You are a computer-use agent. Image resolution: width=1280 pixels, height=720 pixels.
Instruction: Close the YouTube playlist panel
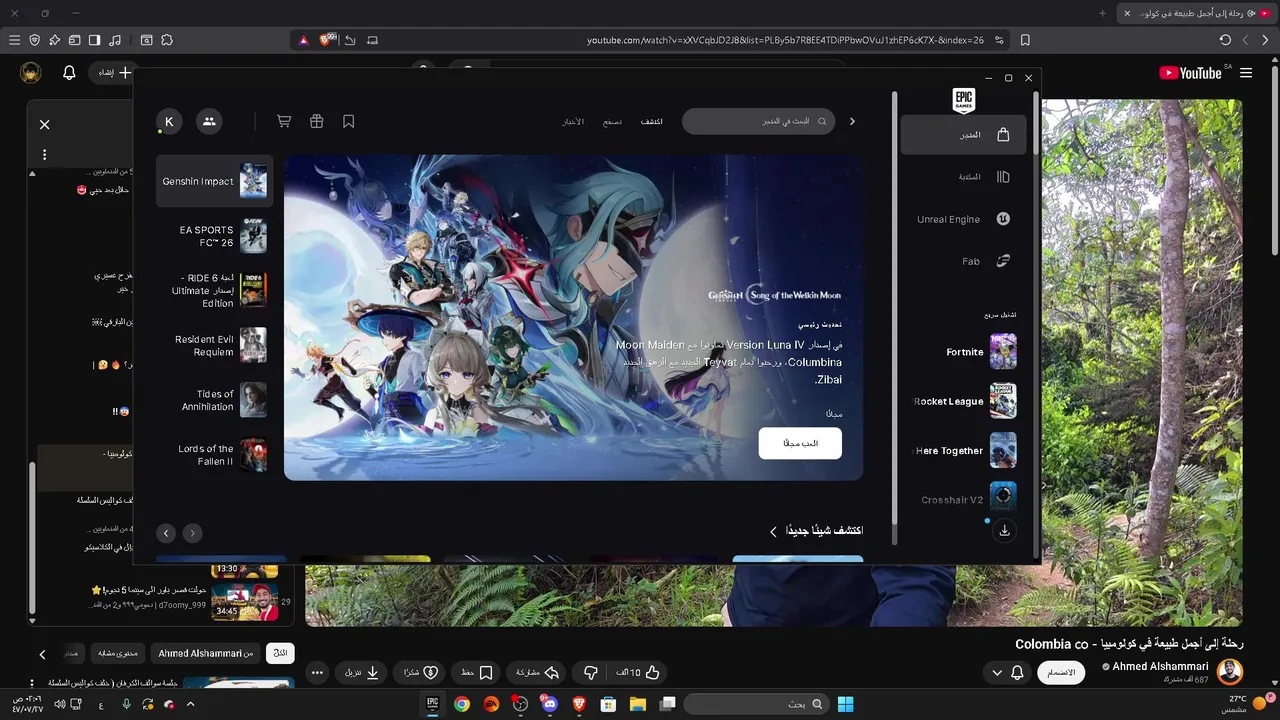44,124
